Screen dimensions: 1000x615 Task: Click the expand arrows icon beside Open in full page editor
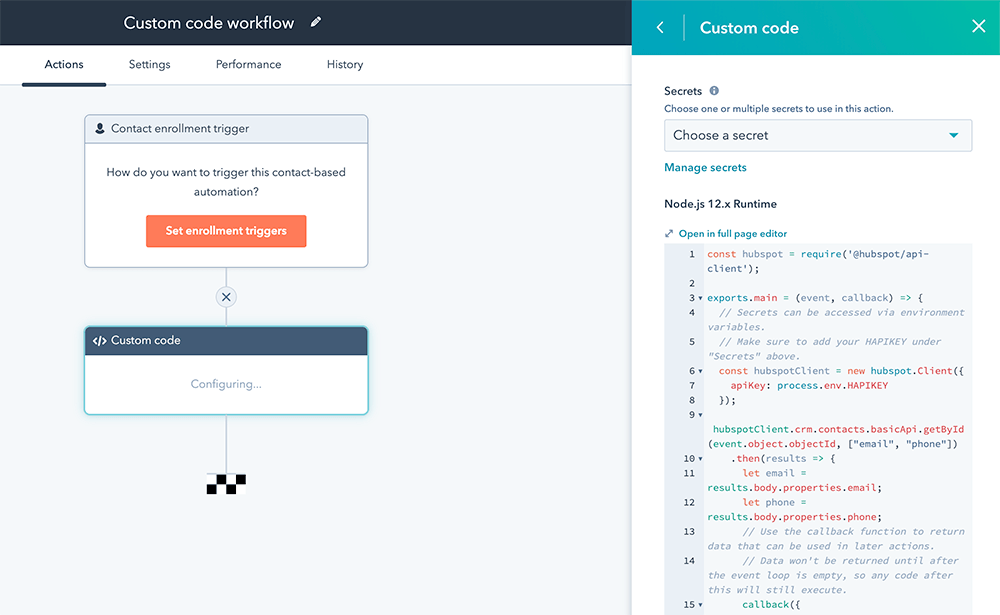pyautogui.click(x=669, y=233)
